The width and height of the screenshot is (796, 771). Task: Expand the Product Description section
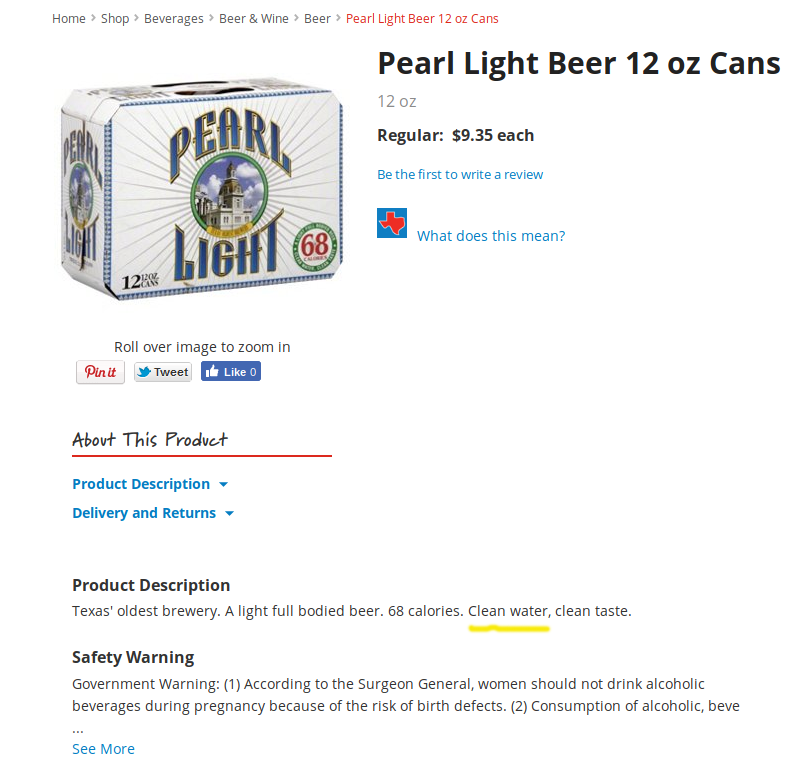[x=141, y=484]
